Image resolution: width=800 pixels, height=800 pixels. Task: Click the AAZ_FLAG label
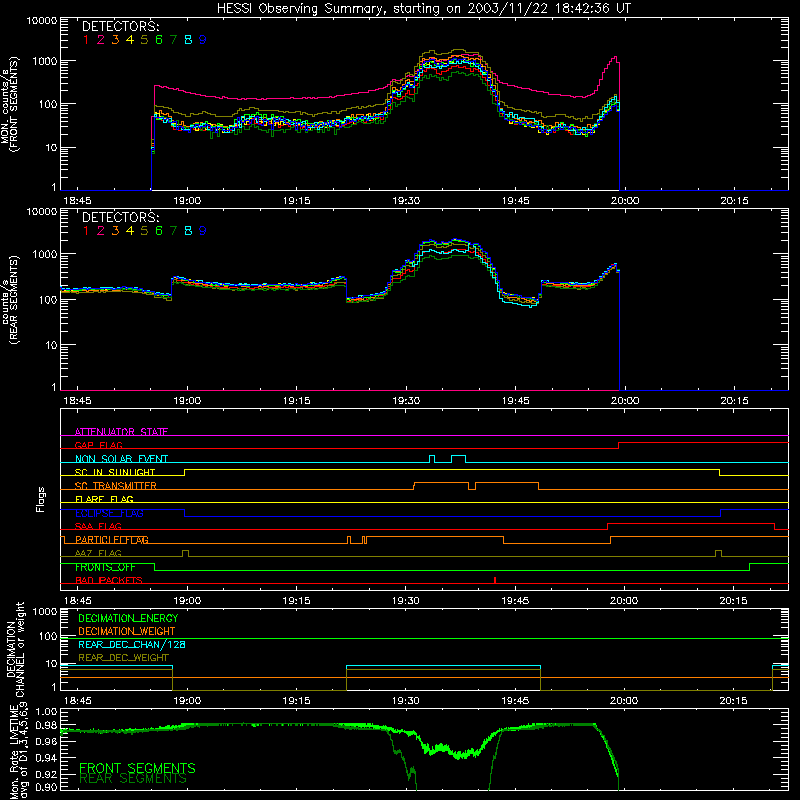click(98, 553)
